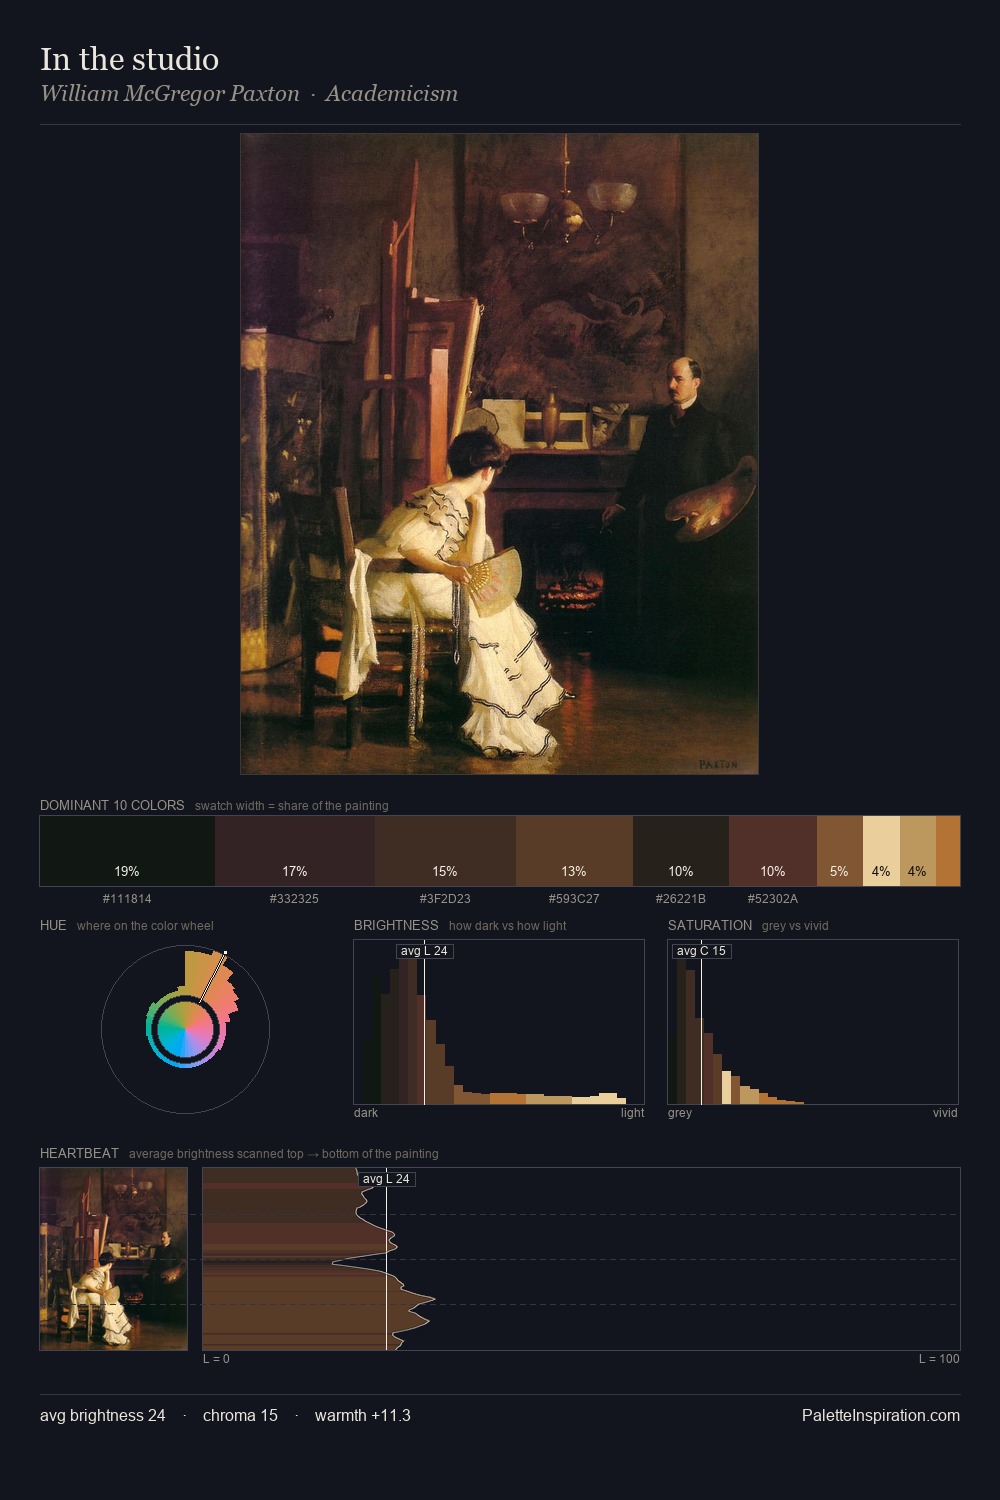Screen dimensions: 1000x1500
Task: Choose the first 10% near-black swatch
Action: click(x=681, y=851)
